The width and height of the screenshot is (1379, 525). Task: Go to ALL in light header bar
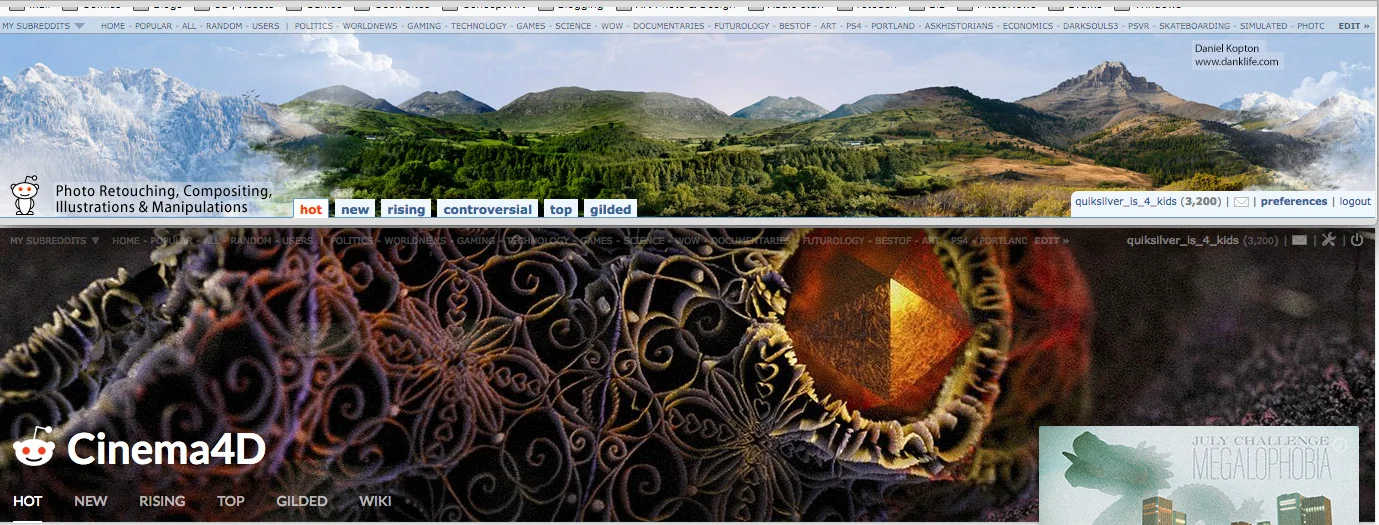[191, 26]
